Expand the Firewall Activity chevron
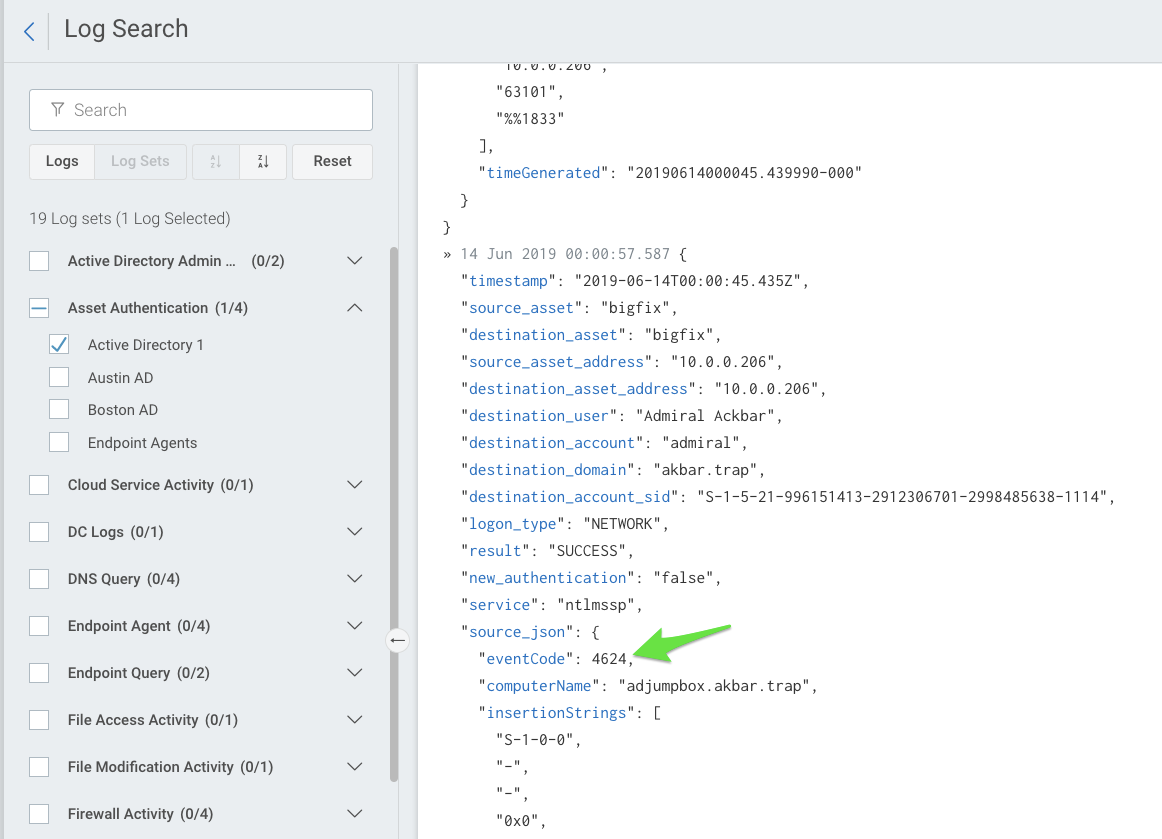The height and width of the screenshot is (839, 1162). (x=354, y=814)
